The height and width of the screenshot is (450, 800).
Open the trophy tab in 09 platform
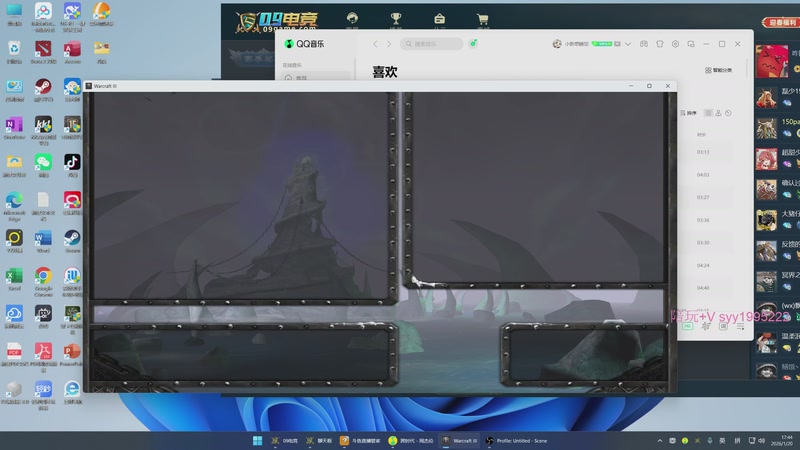pyautogui.click(x=395, y=20)
